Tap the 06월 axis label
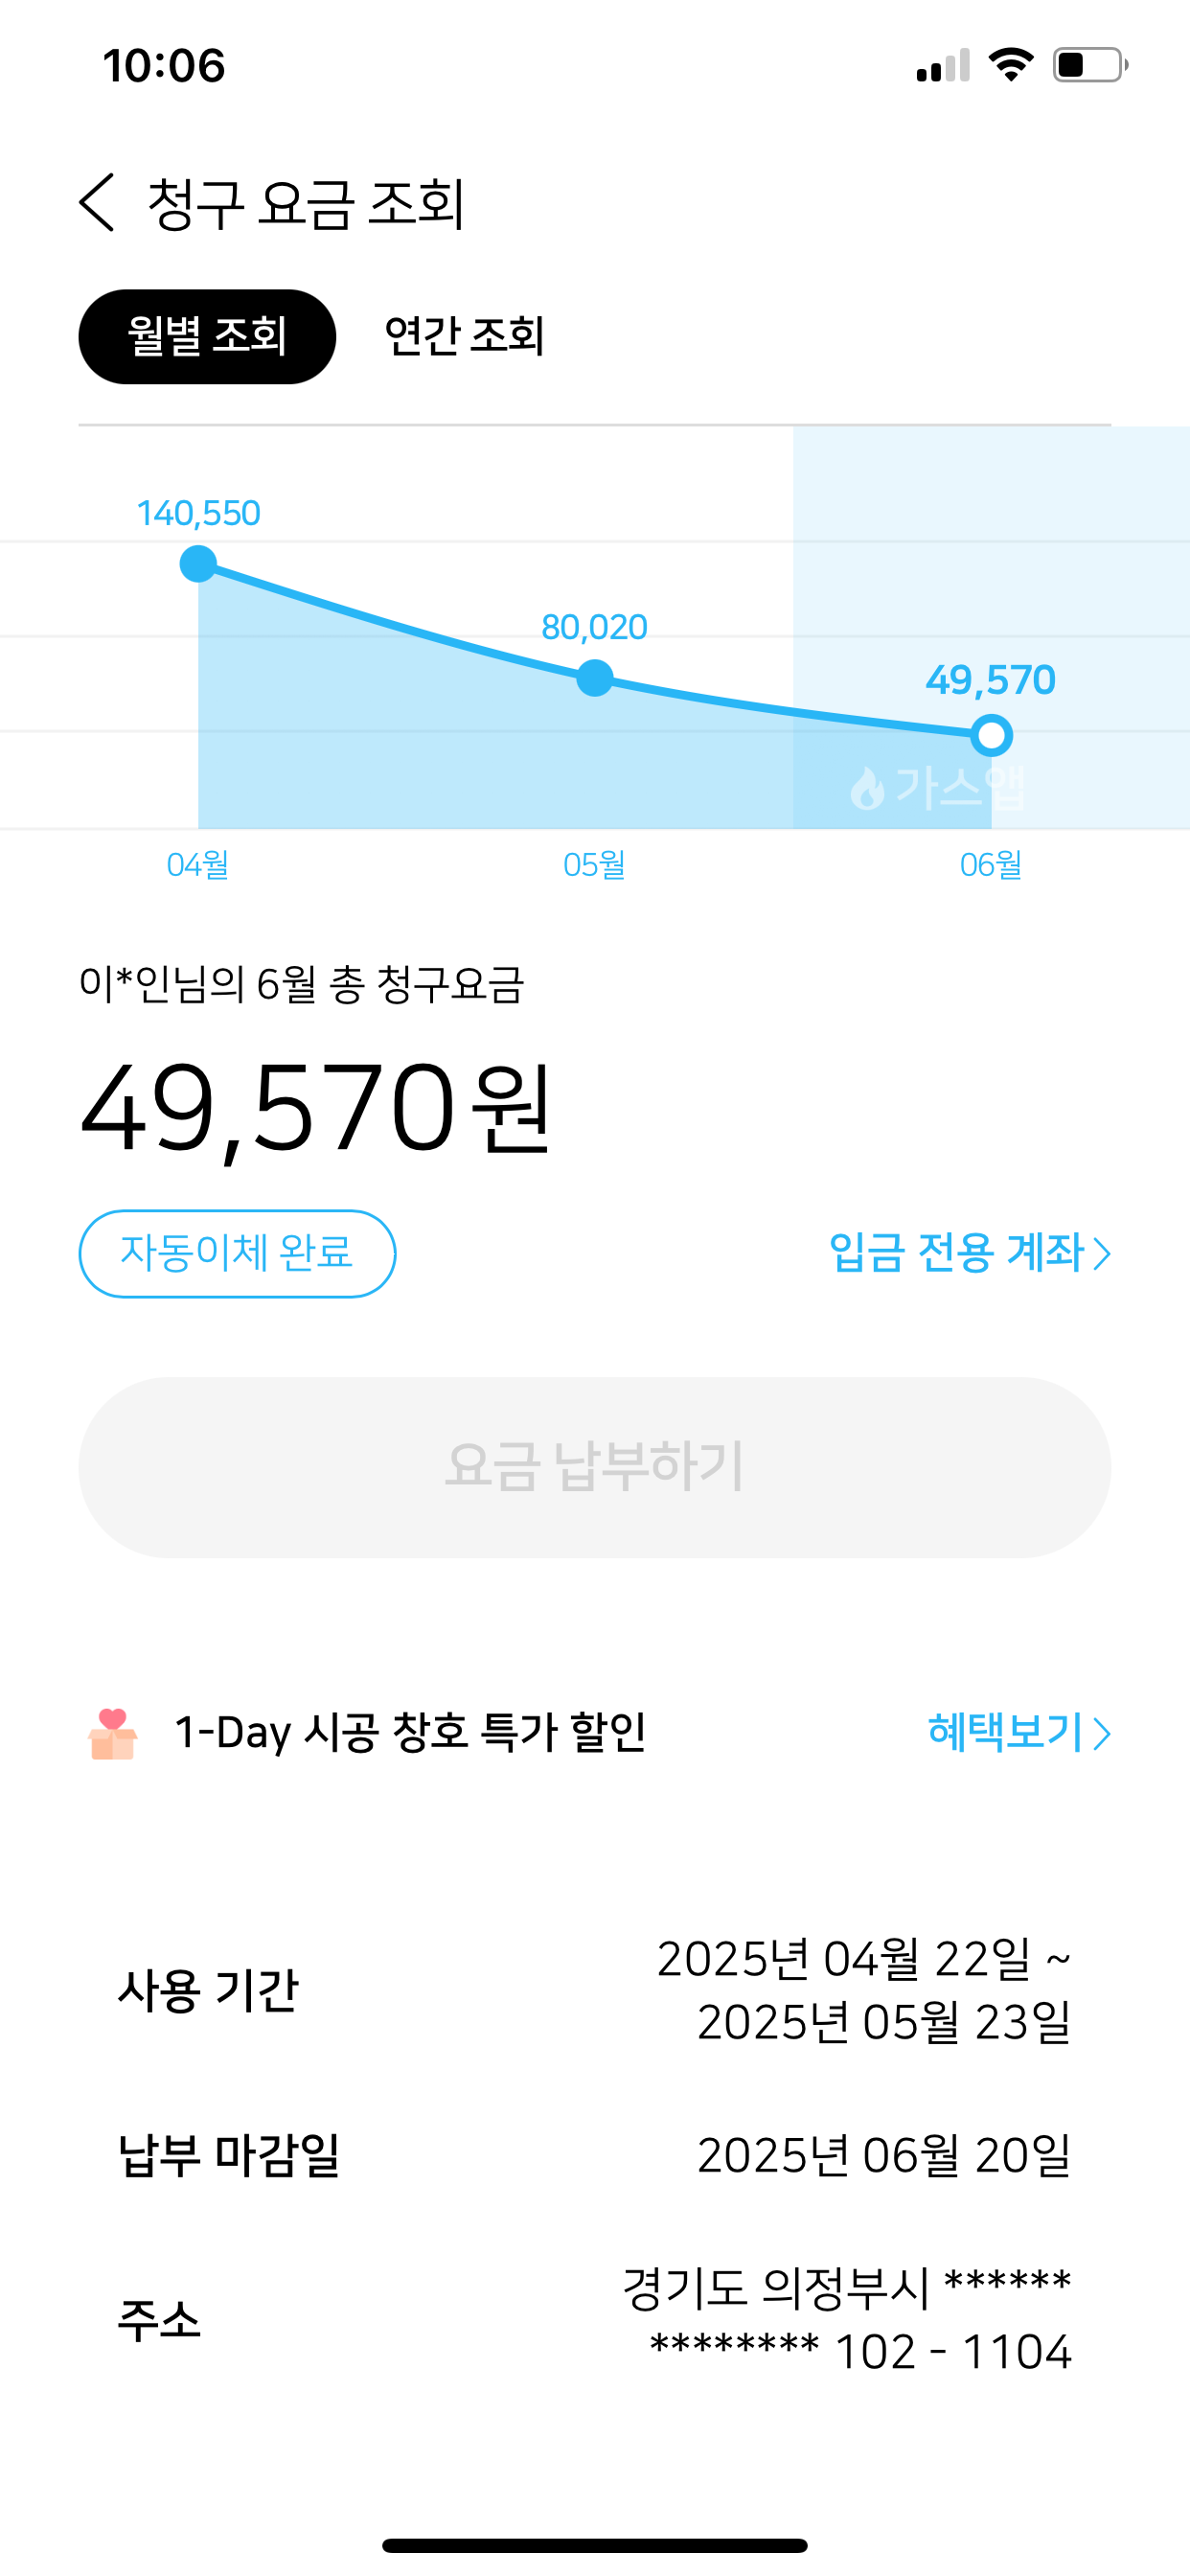The width and height of the screenshot is (1190, 2576). 991,865
